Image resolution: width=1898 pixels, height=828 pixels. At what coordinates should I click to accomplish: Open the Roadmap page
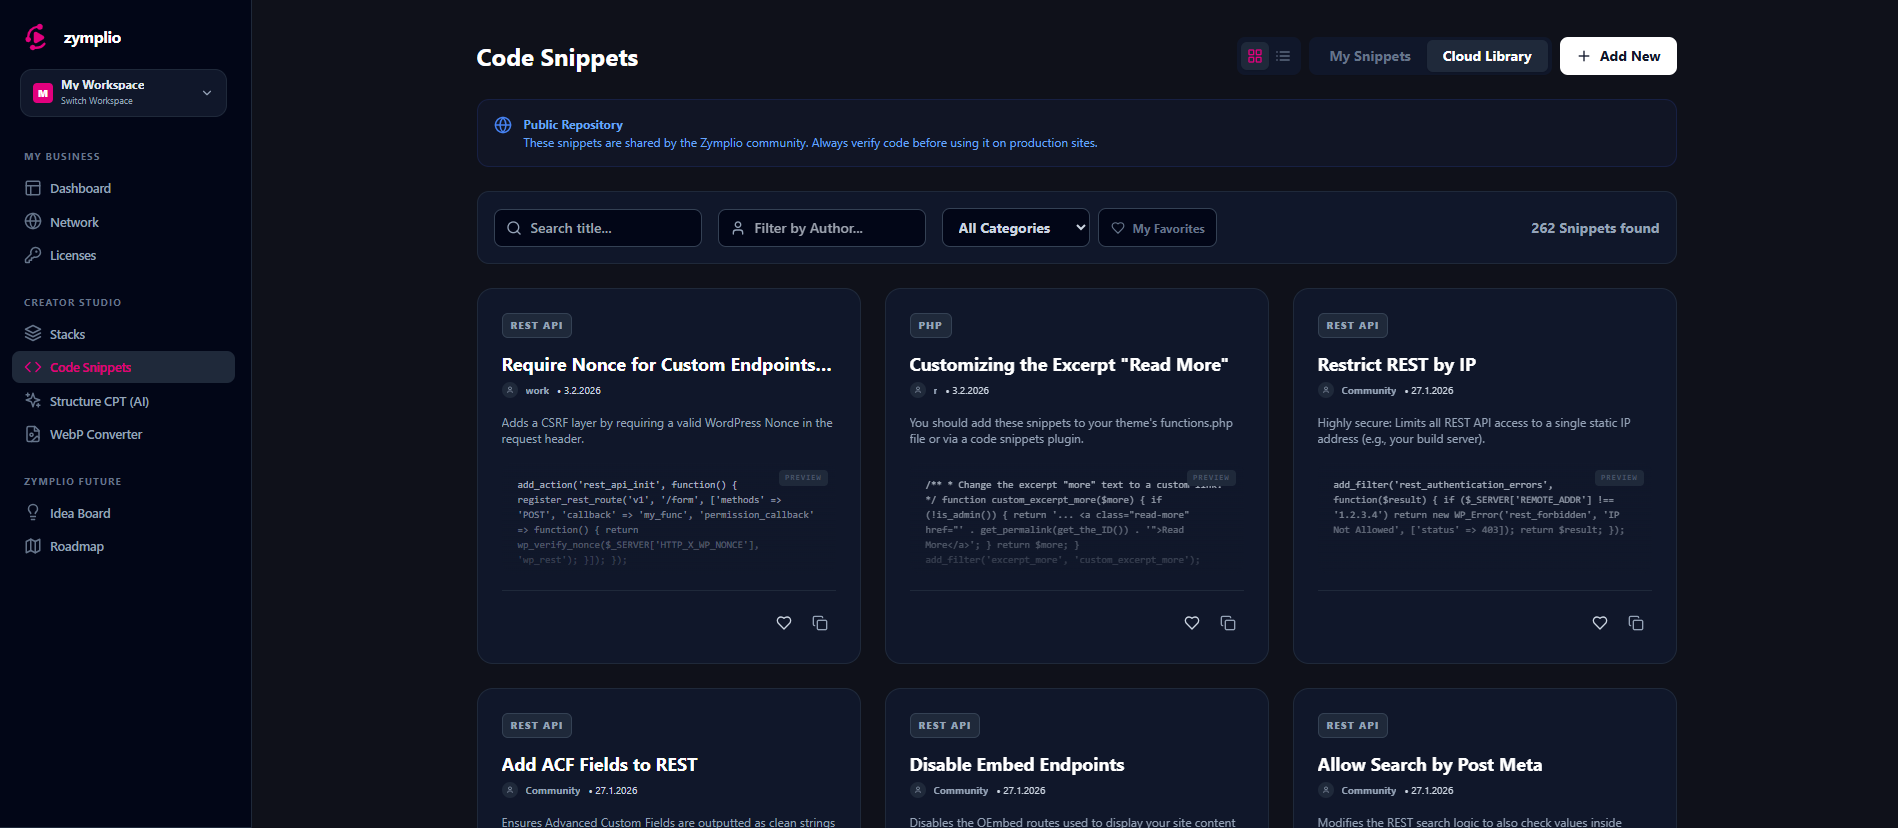[x=77, y=546]
